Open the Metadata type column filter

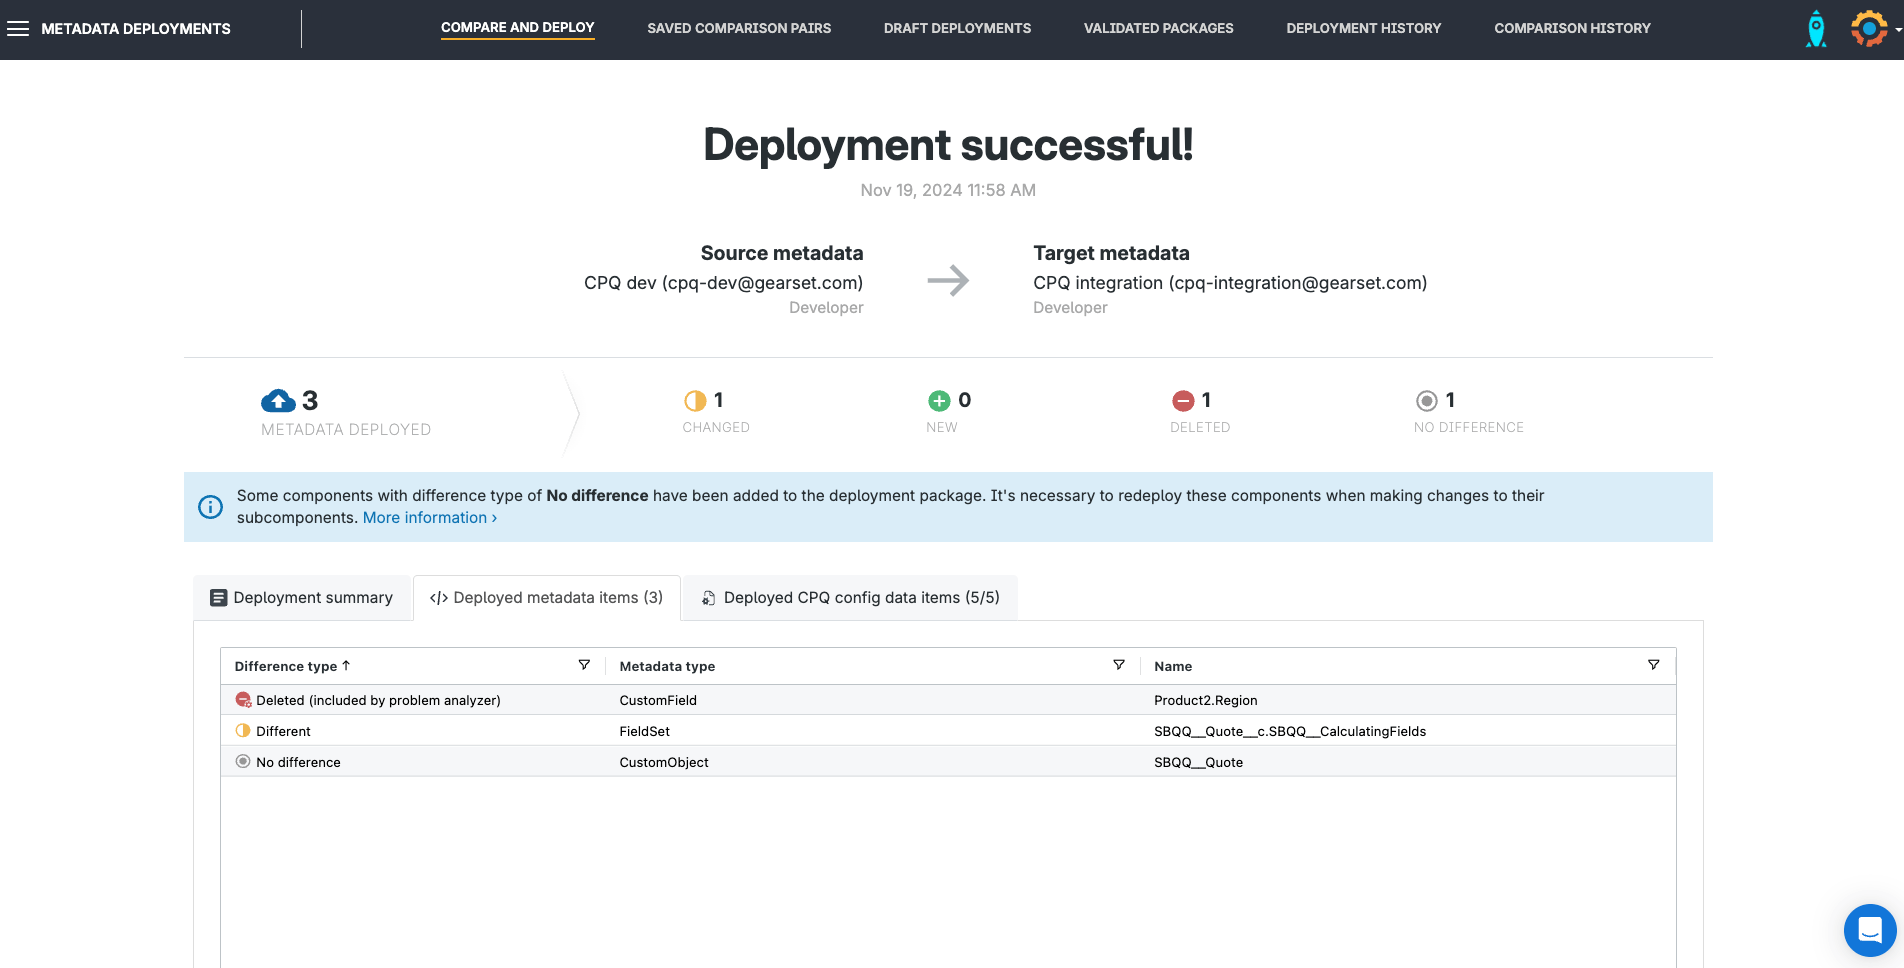point(1119,665)
